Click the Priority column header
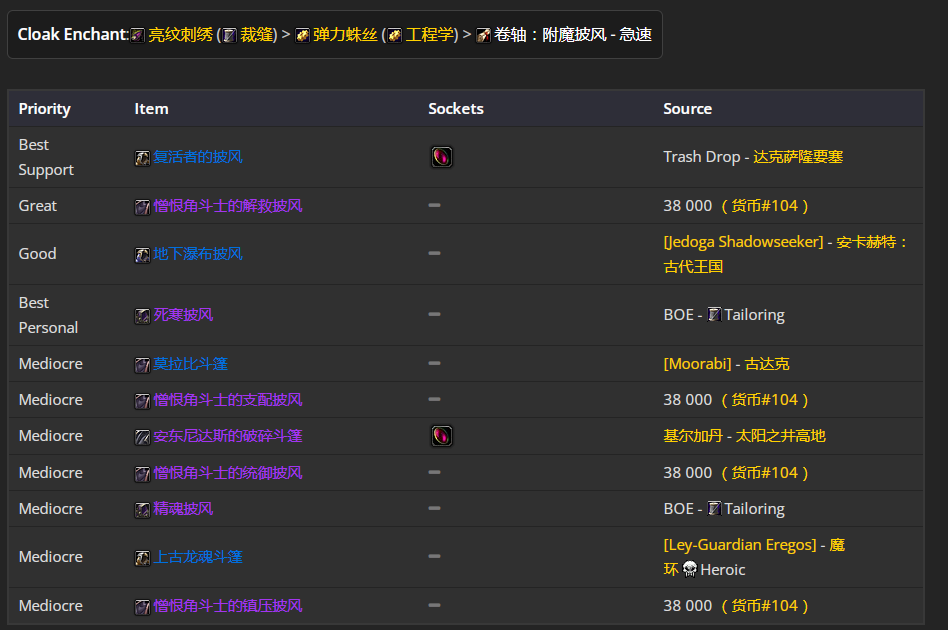The width and height of the screenshot is (948, 630). 45,109
